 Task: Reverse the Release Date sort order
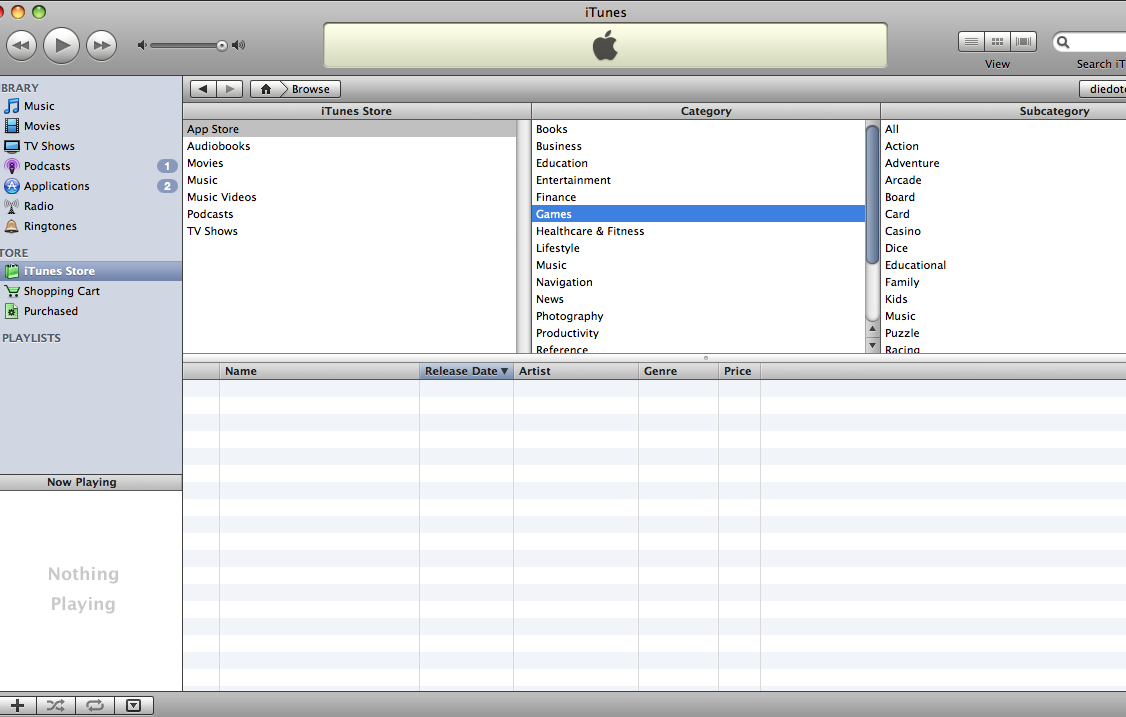point(466,371)
